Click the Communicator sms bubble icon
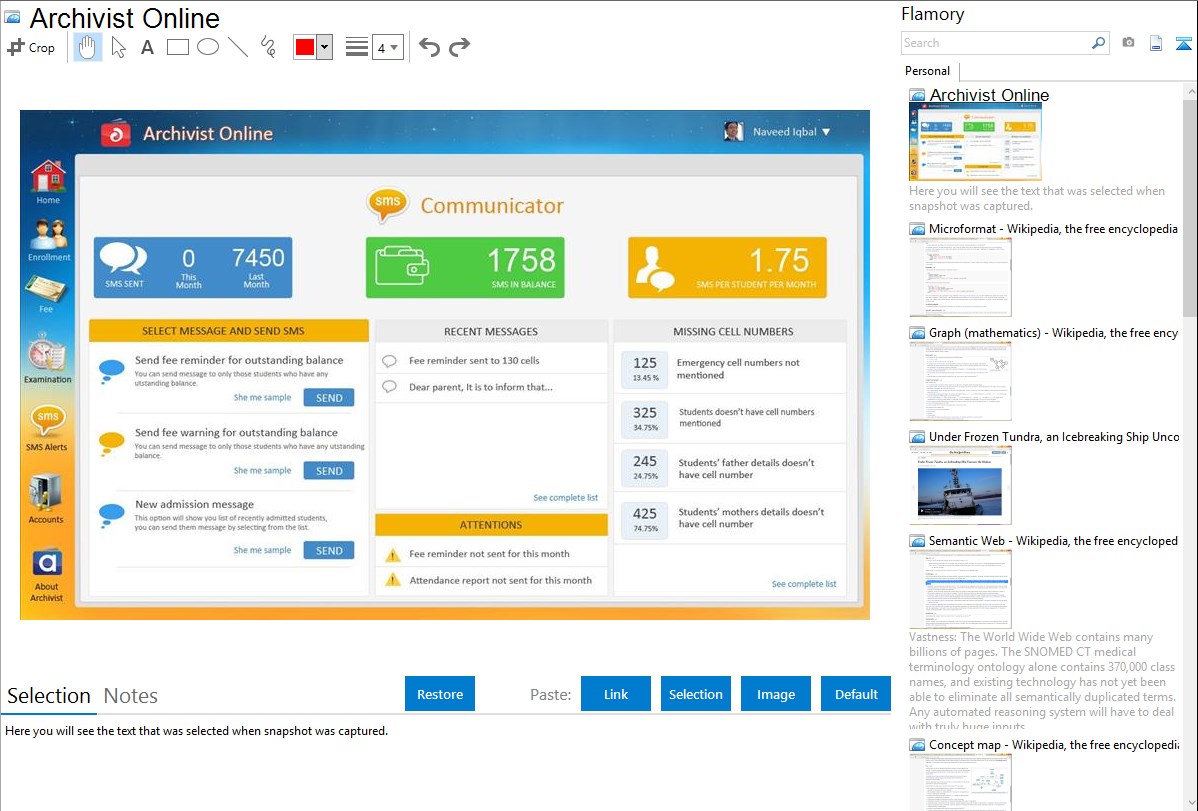This screenshot has height=811, width=1198. 387,205
